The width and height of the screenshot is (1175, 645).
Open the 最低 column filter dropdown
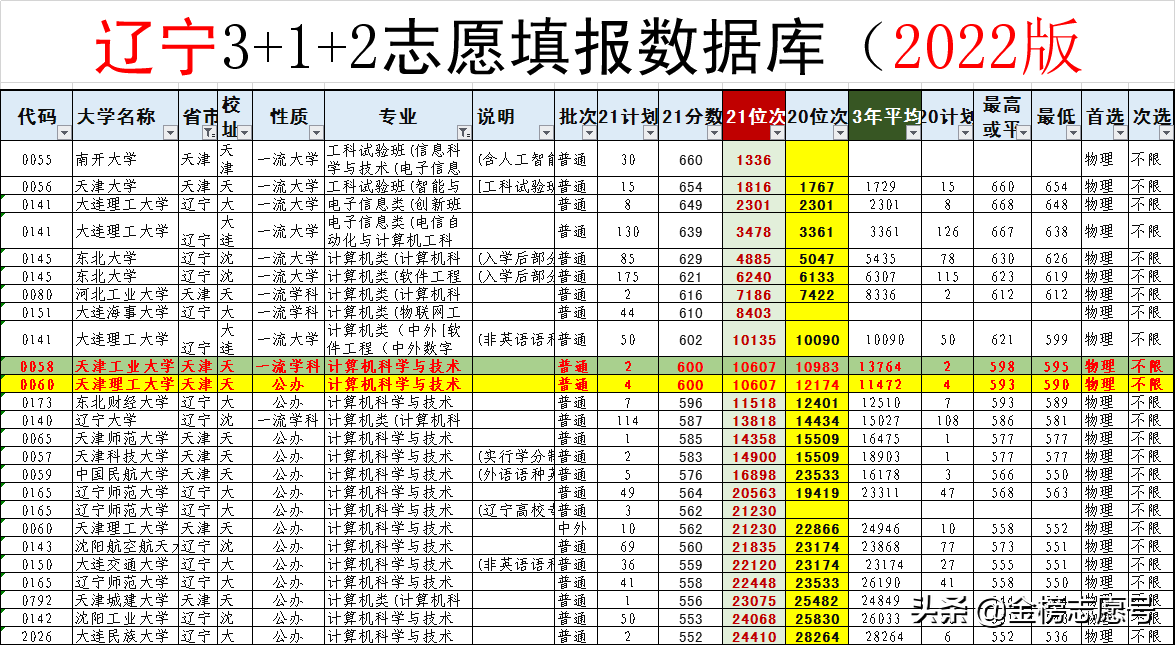tap(1071, 133)
